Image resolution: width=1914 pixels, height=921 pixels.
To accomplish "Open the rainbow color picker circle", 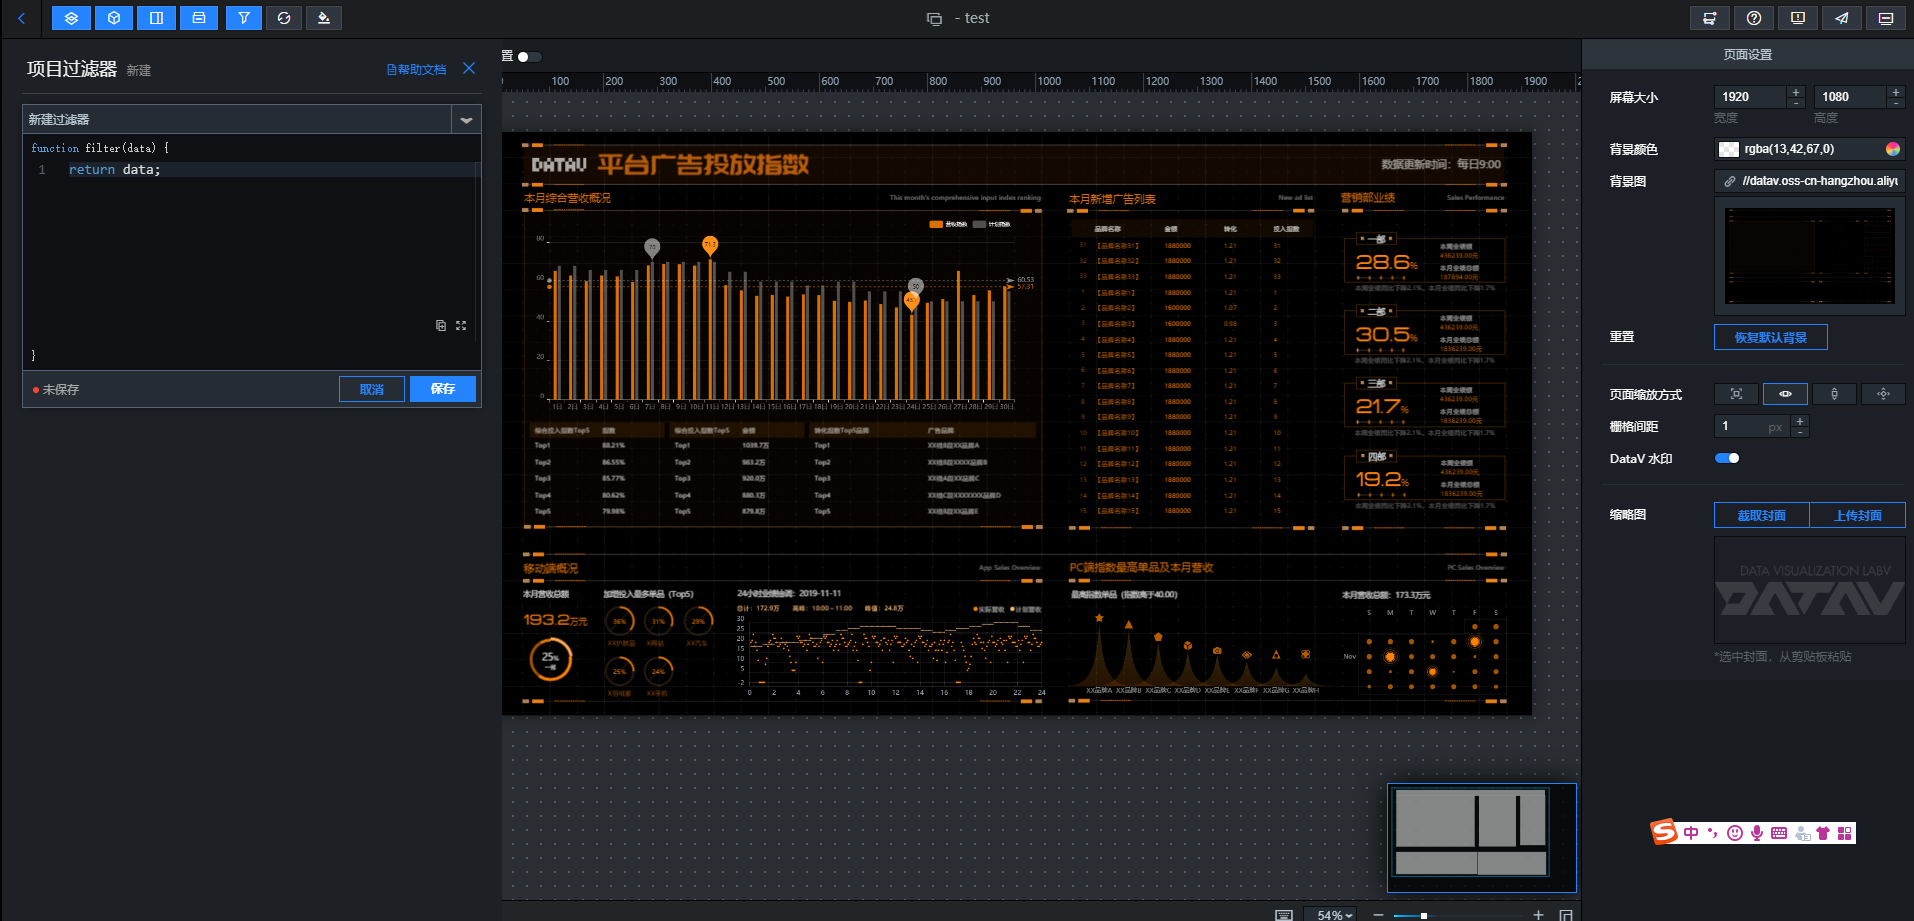I will pyautogui.click(x=1893, y=149).
